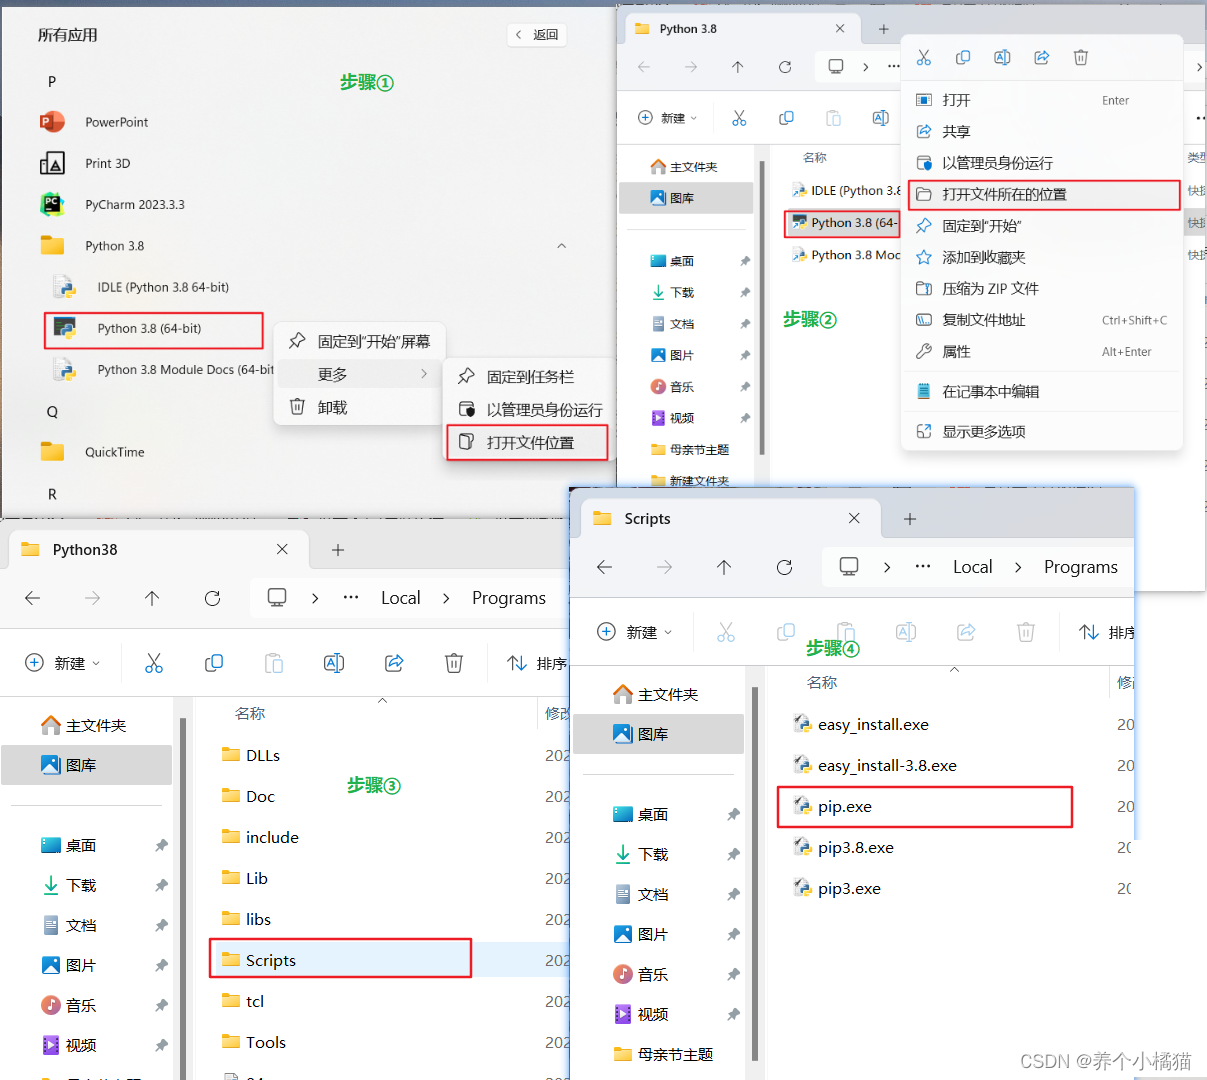The image size is (1207, 1080).
Task: Choose 显示更多选项 in the context menu
Action: coord(1043,431)
